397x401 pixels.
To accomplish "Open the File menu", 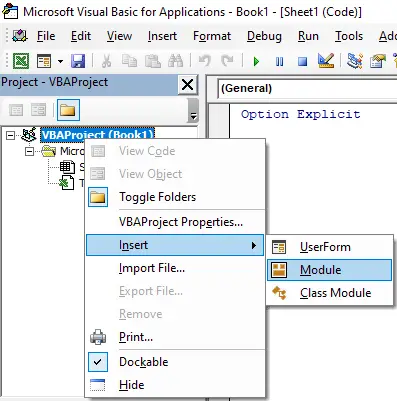I will tap(46, 36).
